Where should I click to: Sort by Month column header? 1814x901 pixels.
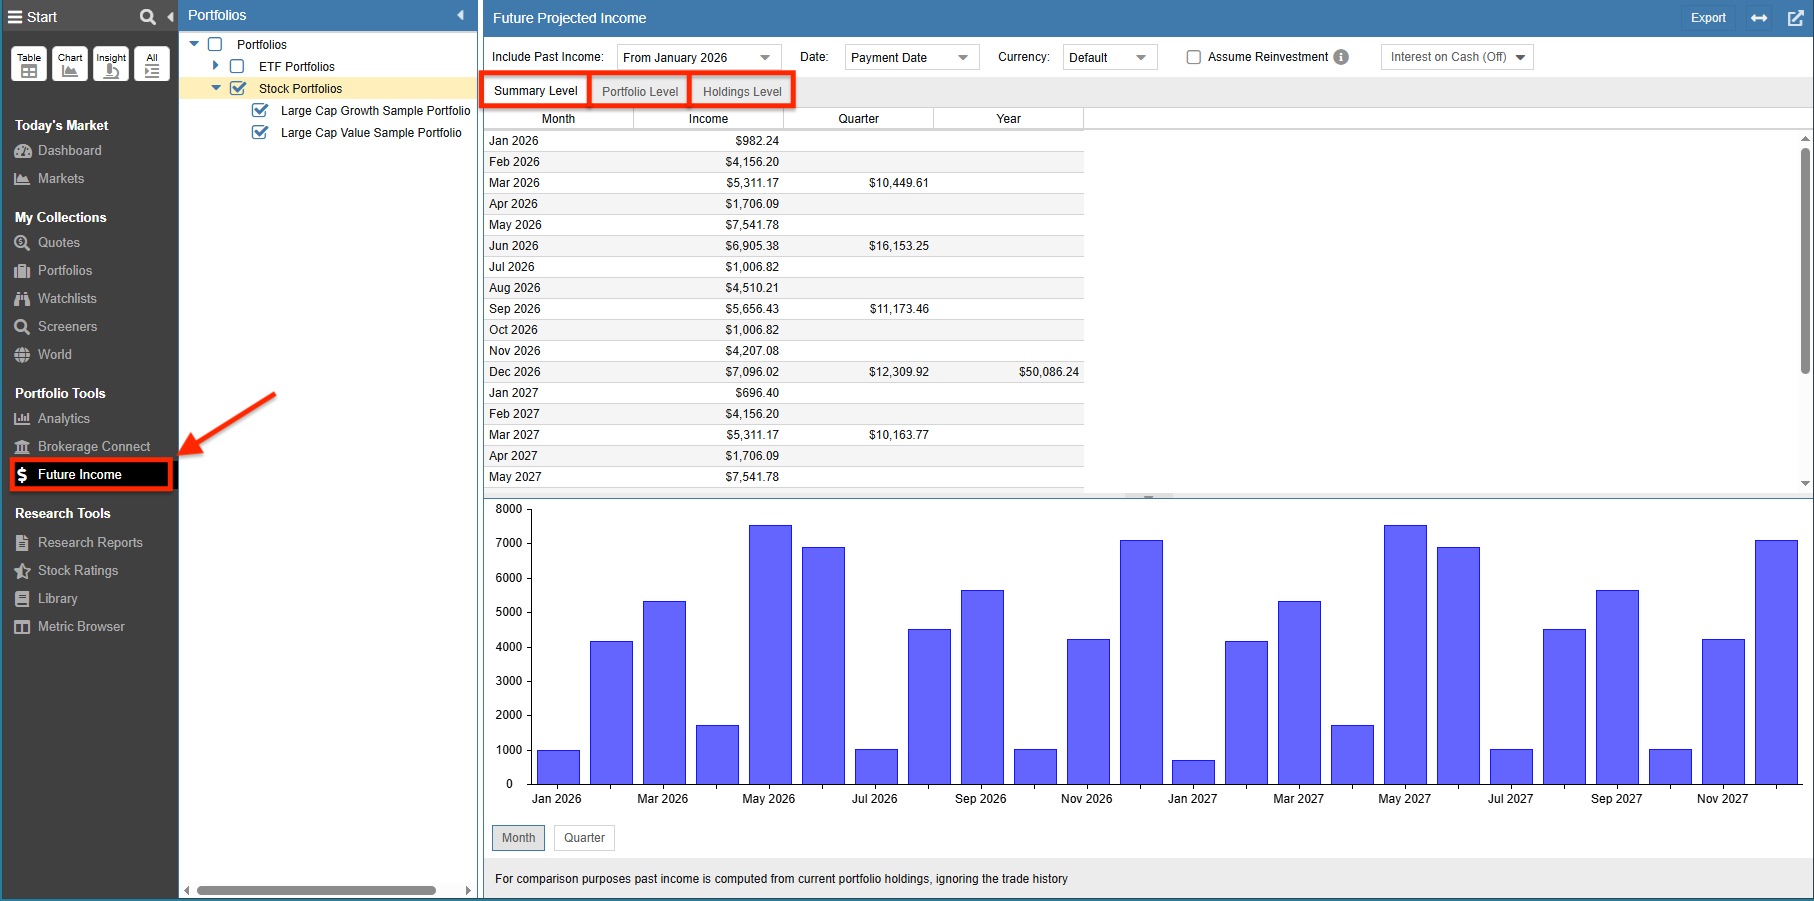(558, 119)
